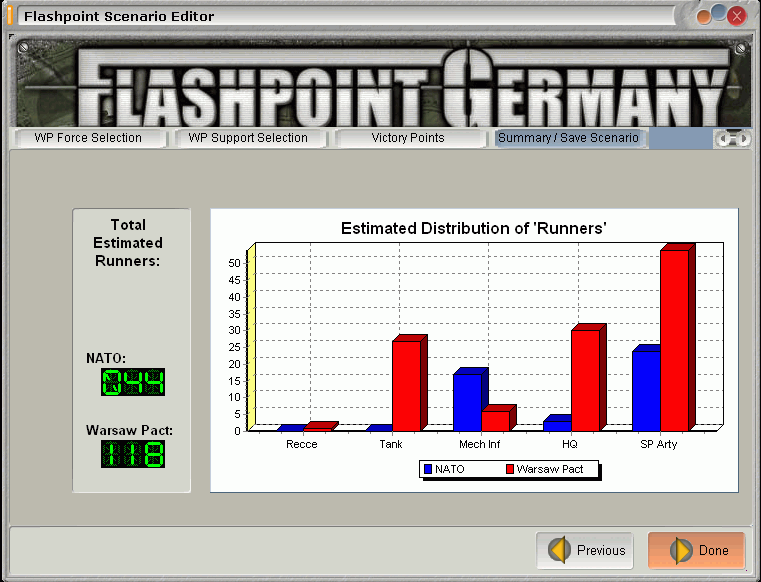Image resolution: width=761 pixels, height=582 pixels.
Task: Click the red Warsaw Pact legend swatch
Action: [x=510, y=469]
